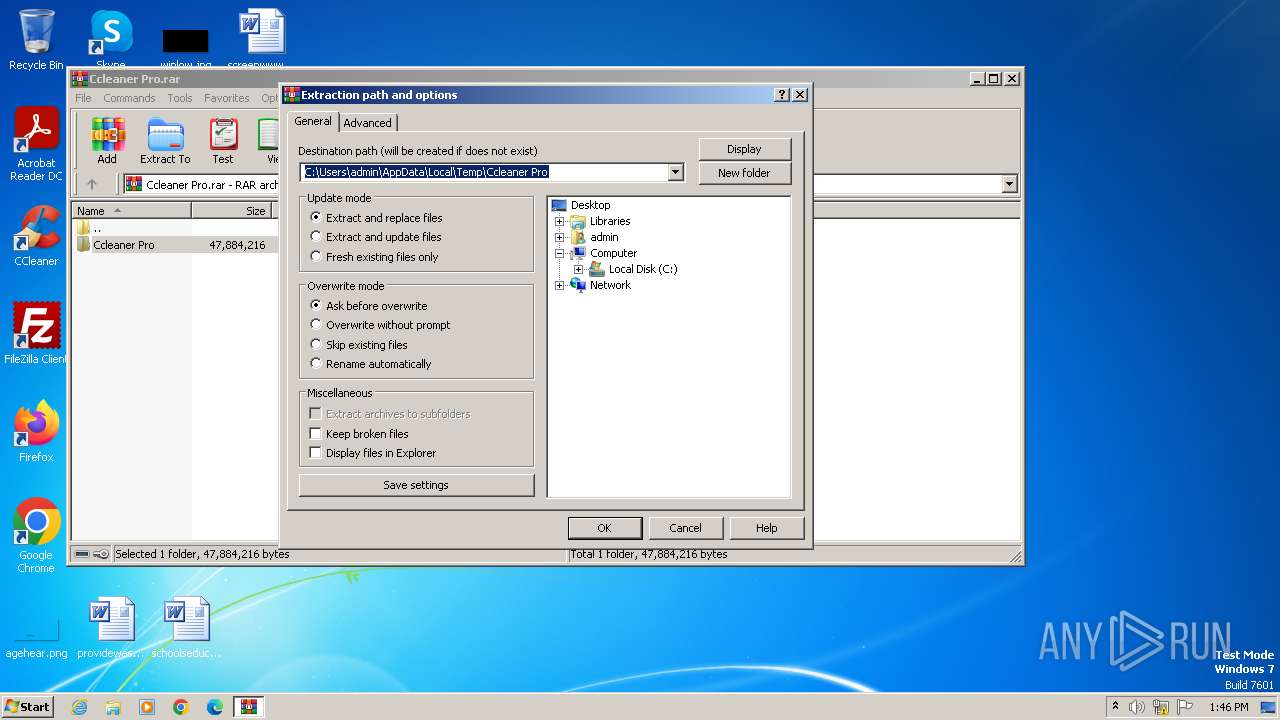Select Rename automatically option
The image size is (1280, 720).
(x=371, y=364)
